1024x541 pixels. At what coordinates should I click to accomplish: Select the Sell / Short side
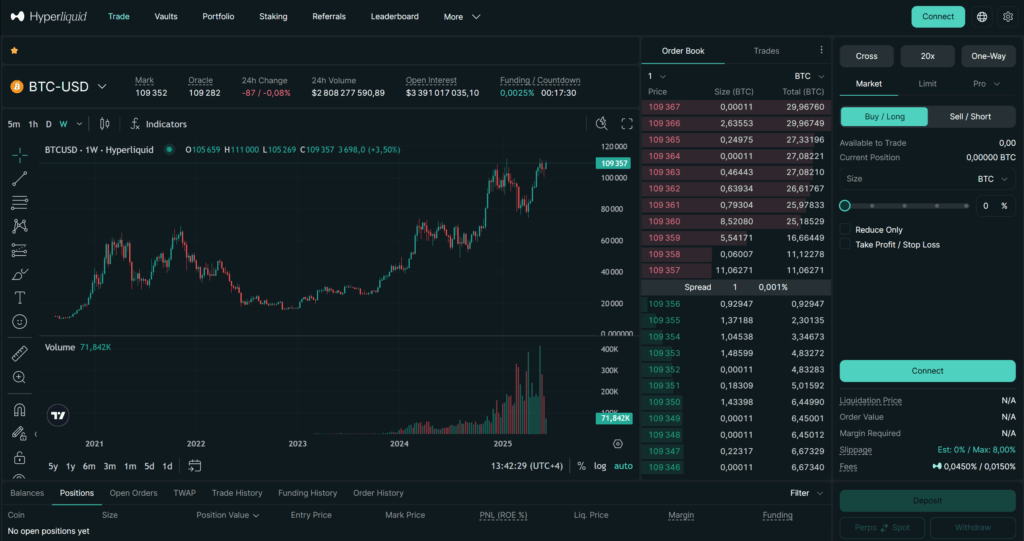click(970, 116)
